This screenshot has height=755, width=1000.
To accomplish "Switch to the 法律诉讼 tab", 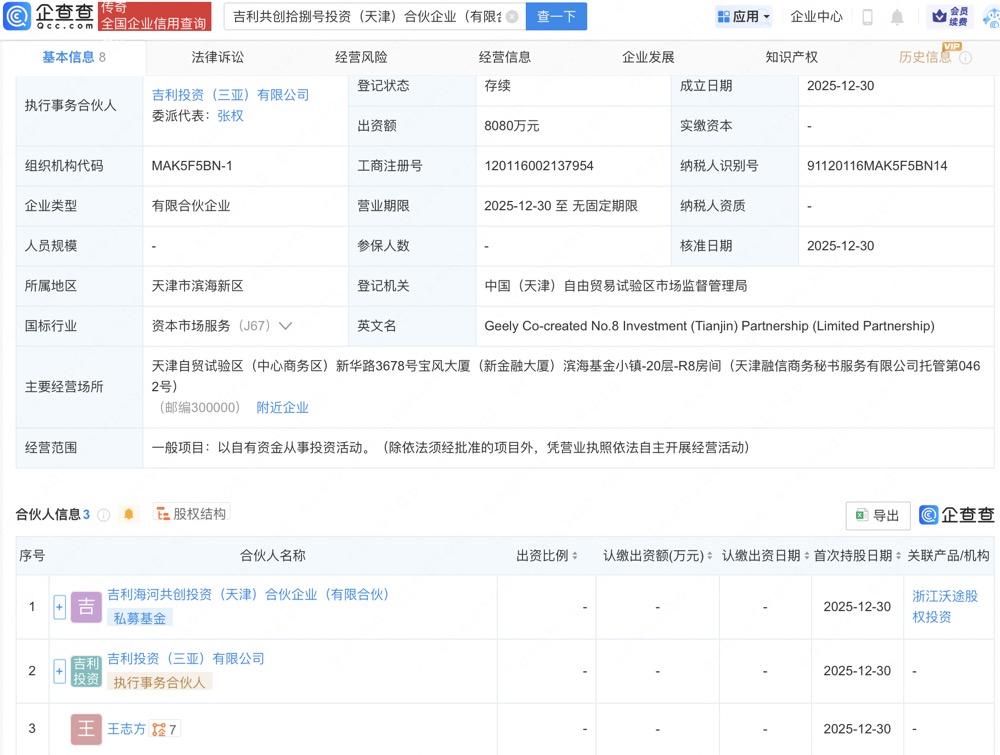I will [x=217, y=57].
